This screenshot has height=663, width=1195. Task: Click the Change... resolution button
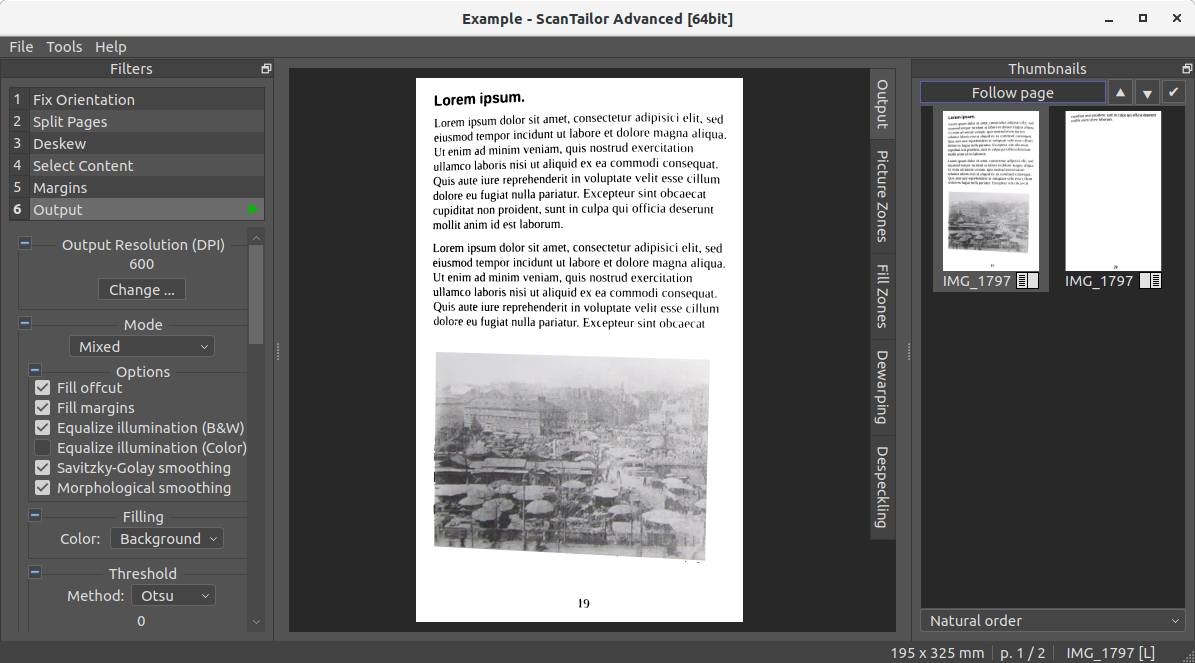142,290
